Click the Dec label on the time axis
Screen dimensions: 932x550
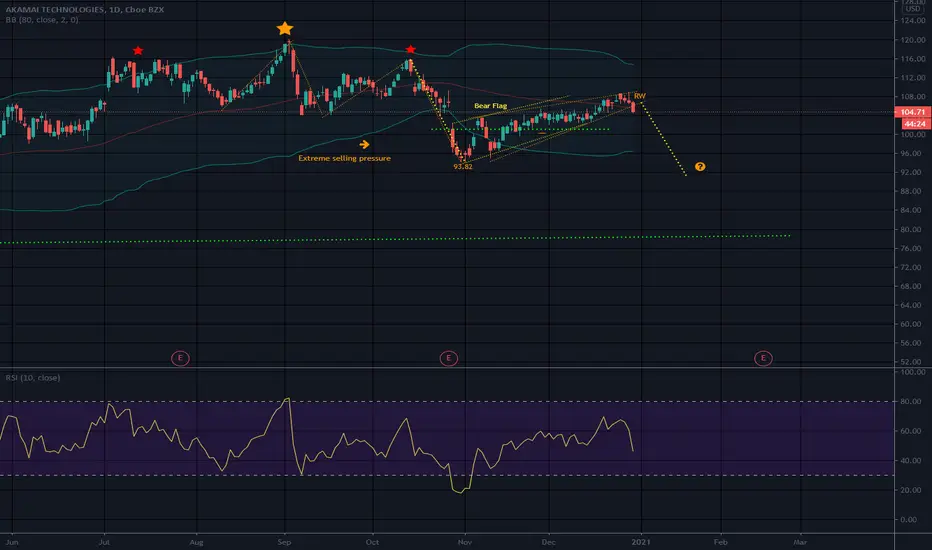549,542
